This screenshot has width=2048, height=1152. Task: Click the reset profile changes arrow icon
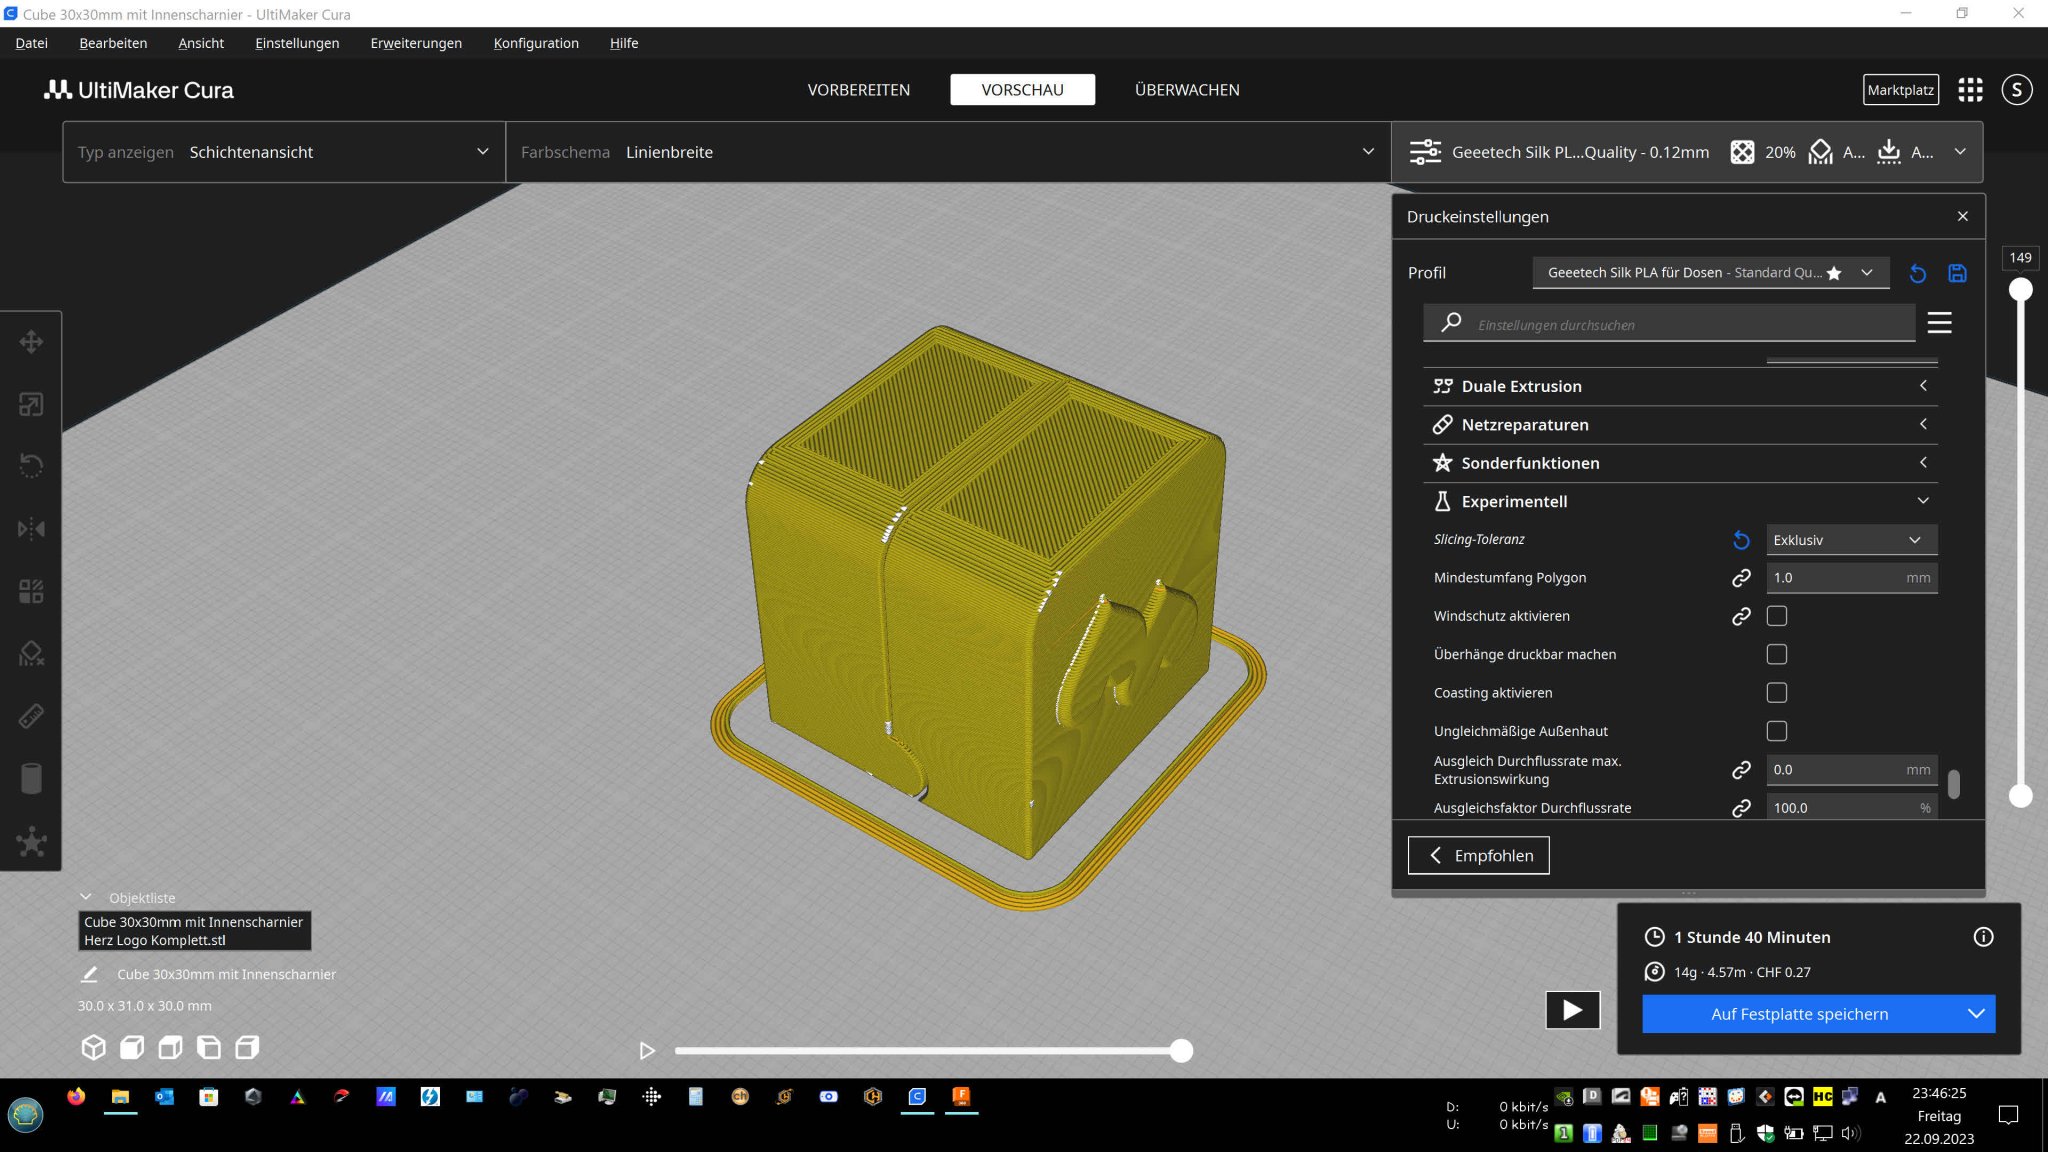(1917, 273)
